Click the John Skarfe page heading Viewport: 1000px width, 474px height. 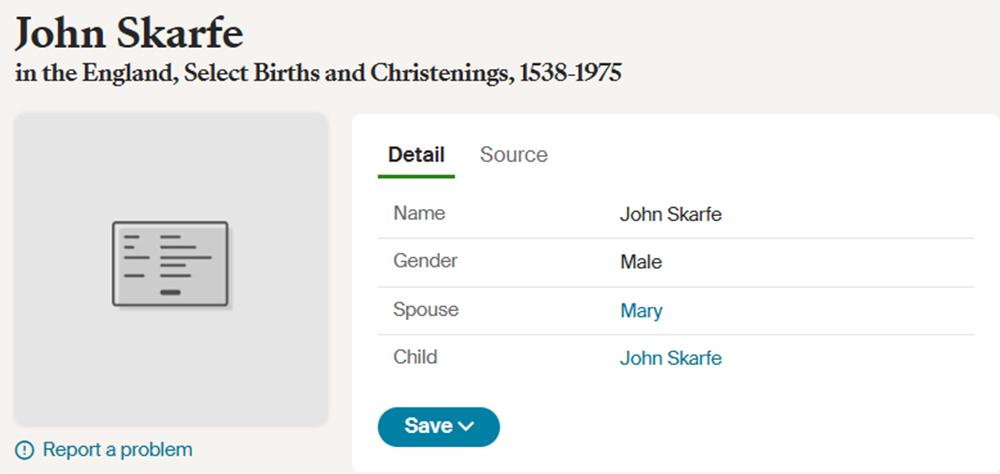tap(129, 33)
